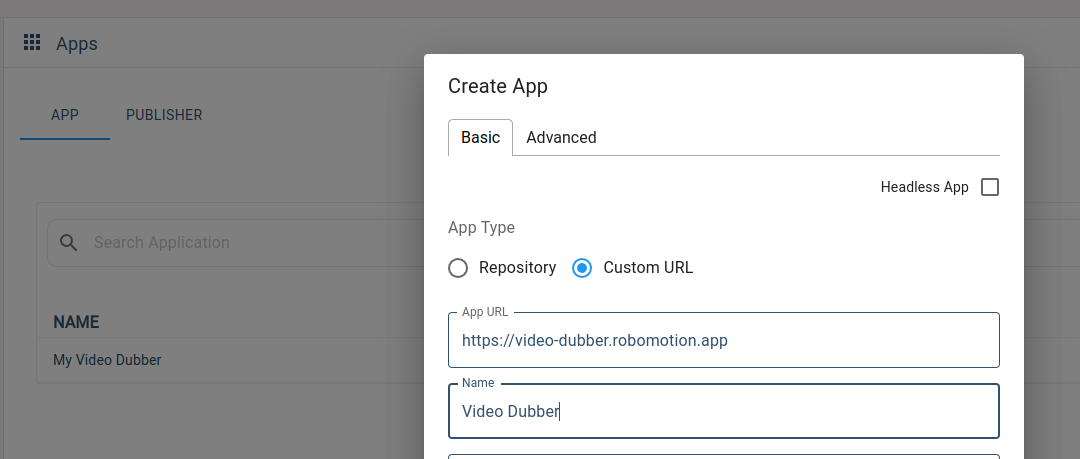
Task: Switch to the Advanced tab
Action: tap(561, 137)
